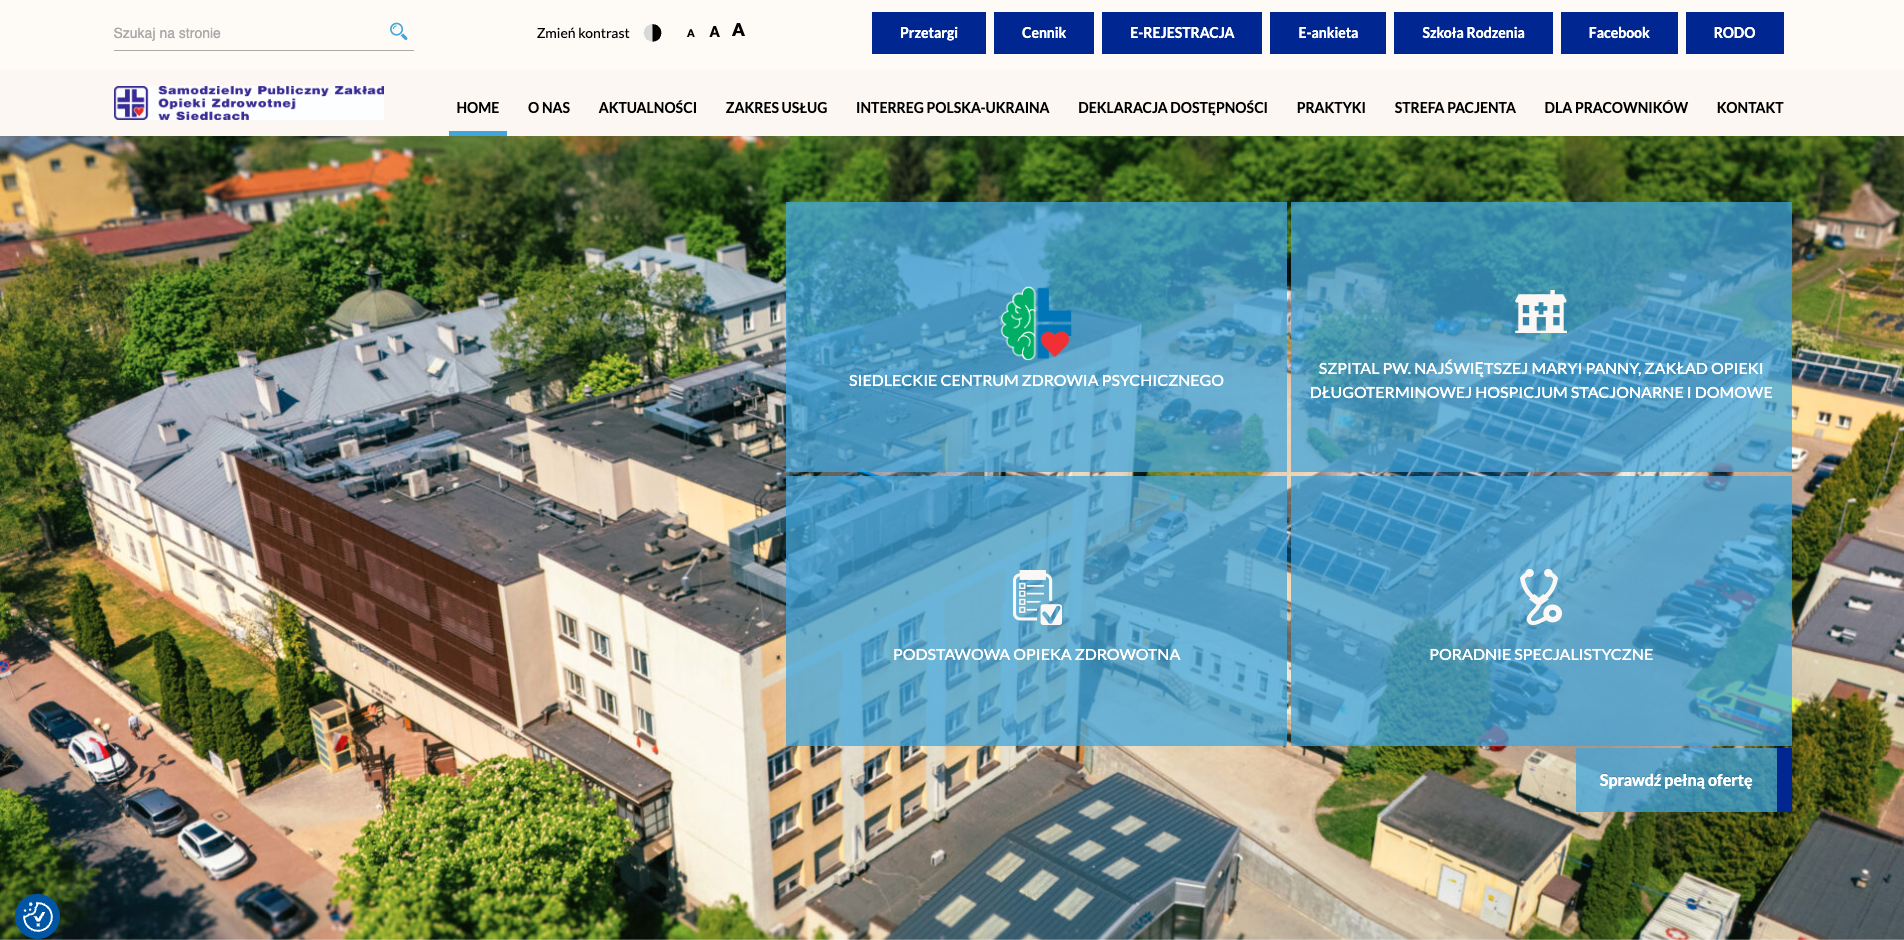Click the hospital logo cross icon
Image resolution: width=1904 pixels, height=940 pixels.
coord(131,102)
